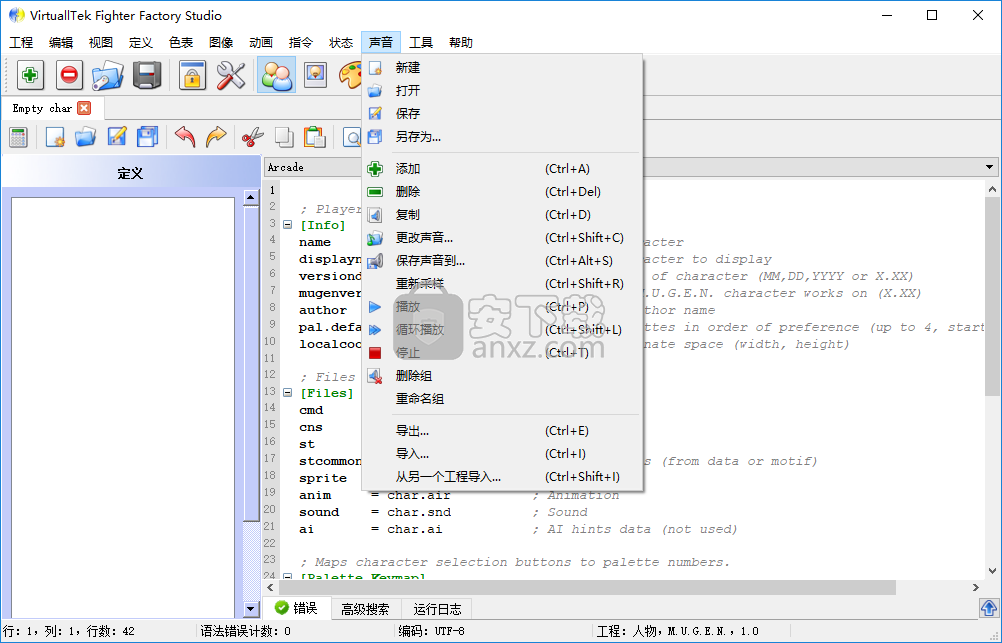Click the green plus new project icon
Viewport: 1002px width, 643px height.
(x=31, y=75)
